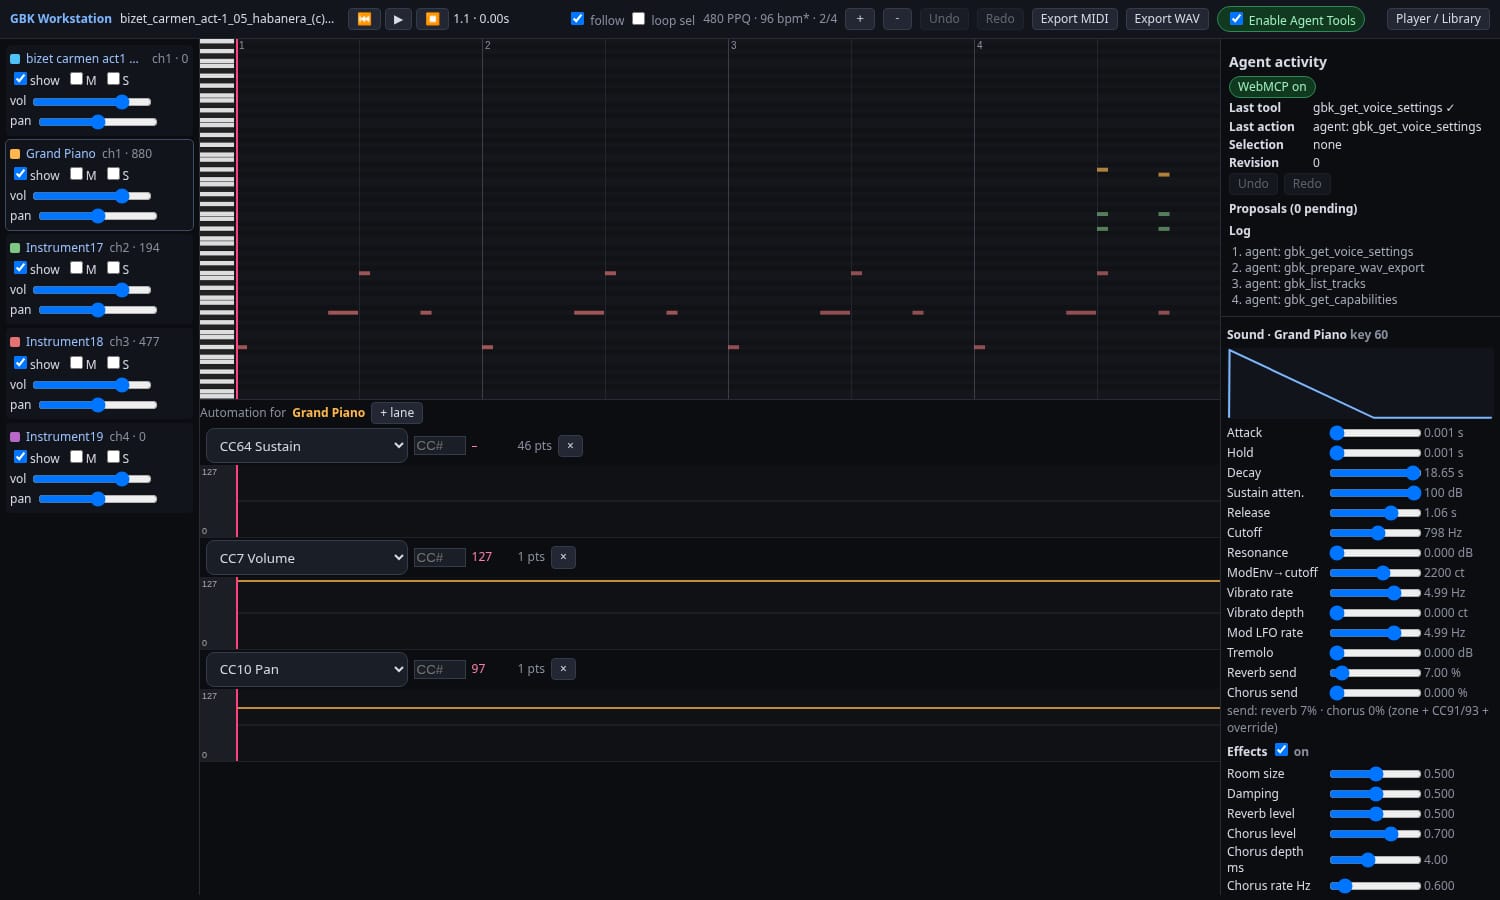Screen dimensions: 1500x900
Task: Solo the bizet carmen act1 track
Action: tap(113, 79)
